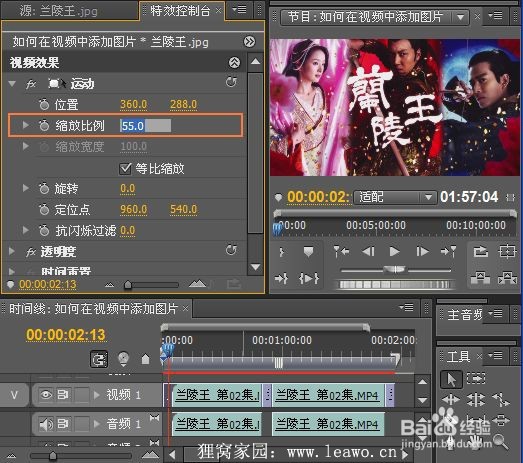The height and width of the screenshot is (463, 523).
Task: Reset the Motion effect parameters
Action: coord(231,82)
